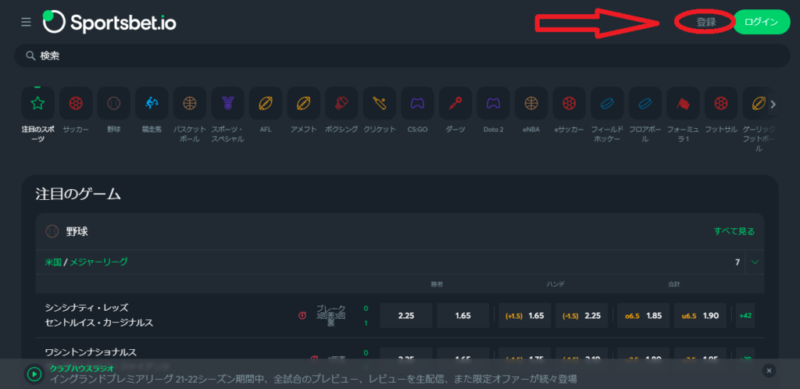Click the 野球 section header title
Image resolution: width=800 pixels, height=389 pixels.
(x=77, y=231)
